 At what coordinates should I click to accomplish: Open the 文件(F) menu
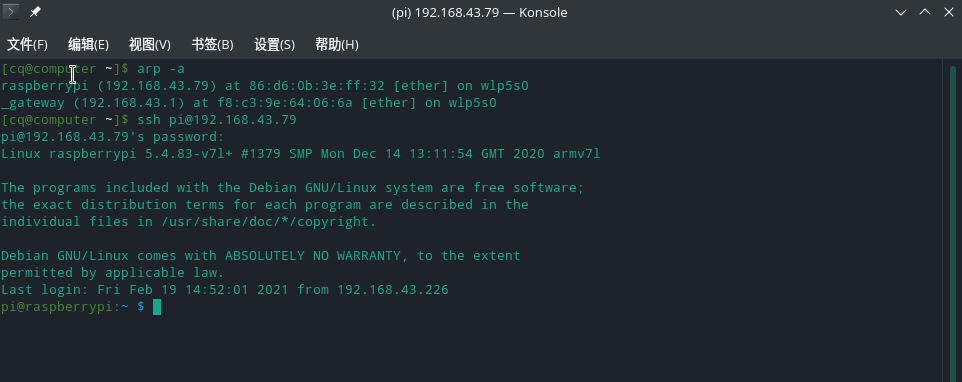pos(27,44)
